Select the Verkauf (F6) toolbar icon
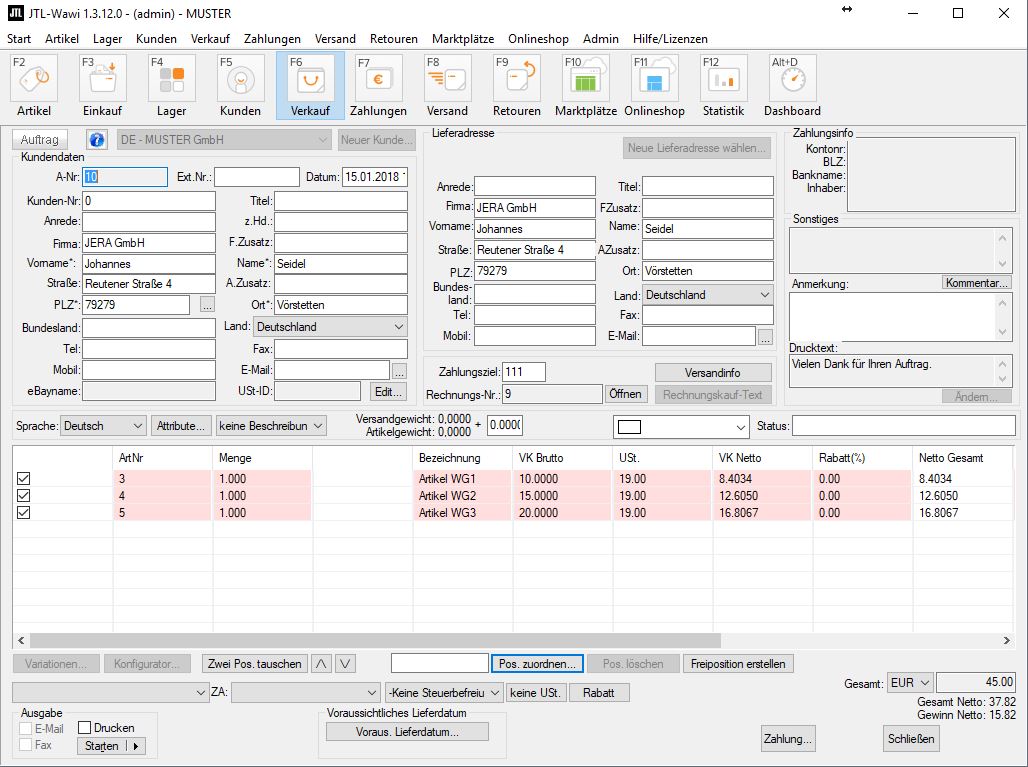1028x767 pixels. [x=310, y=86]
